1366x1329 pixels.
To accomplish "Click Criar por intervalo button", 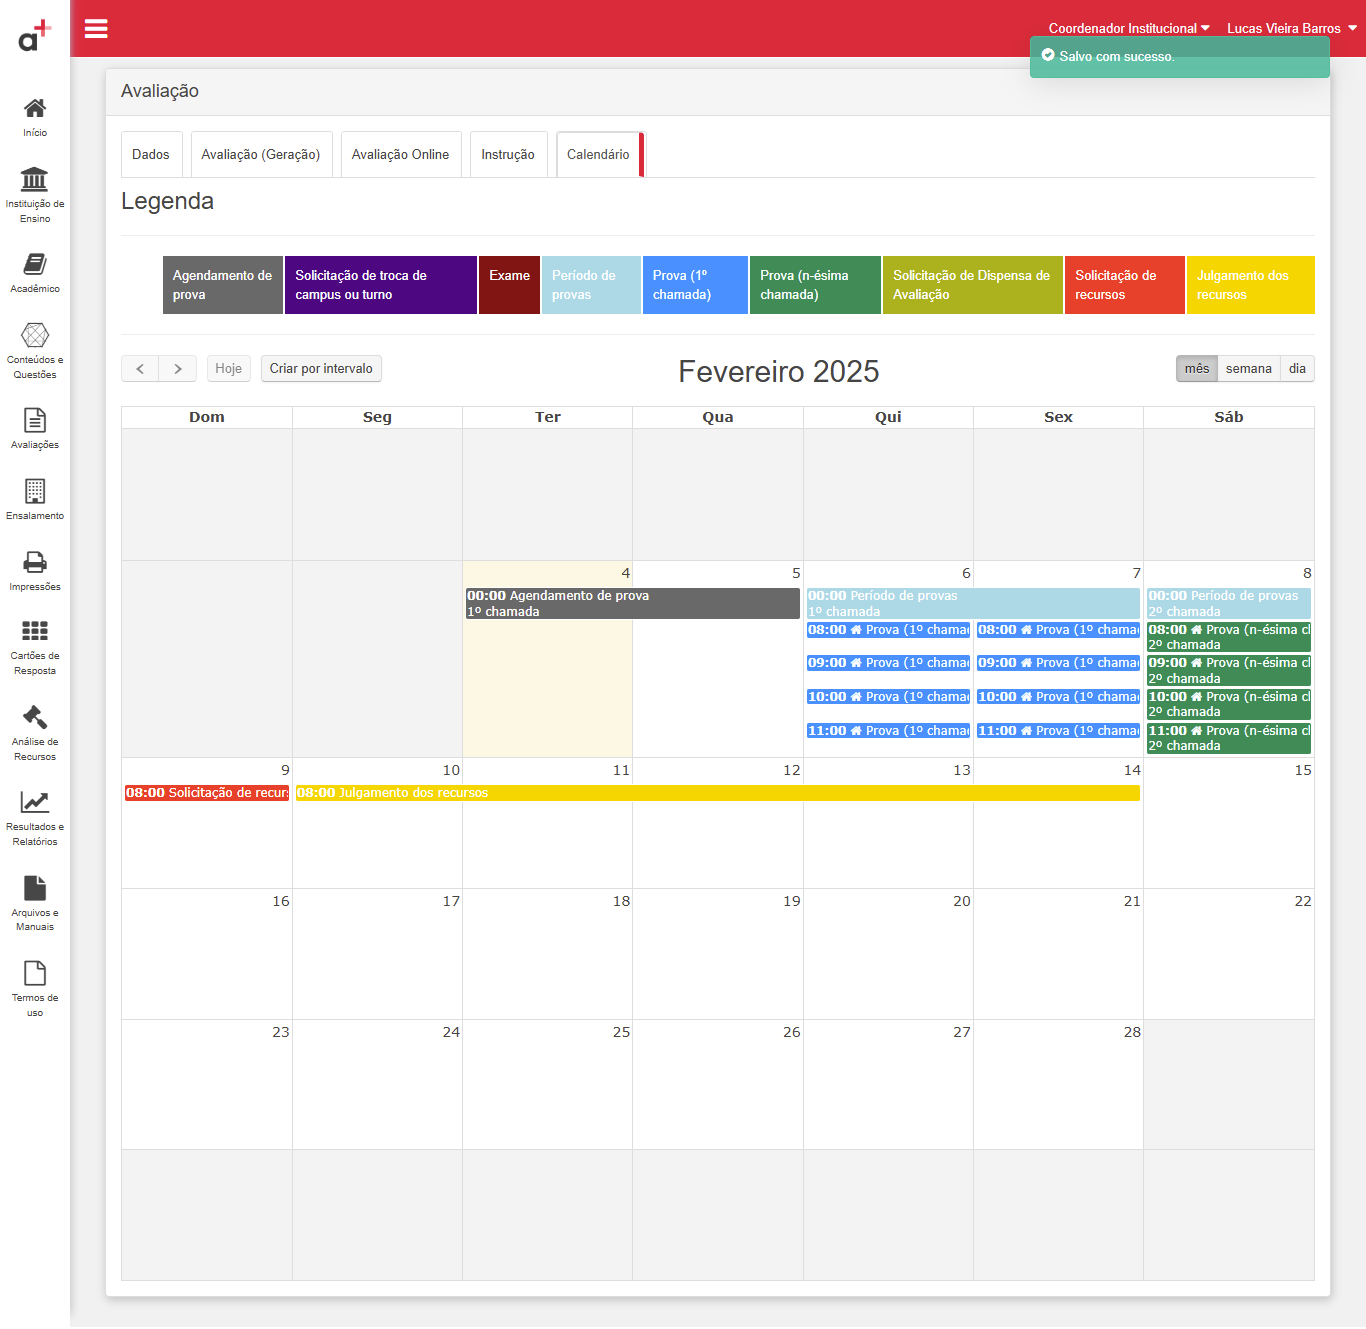I will click(321, 369).
